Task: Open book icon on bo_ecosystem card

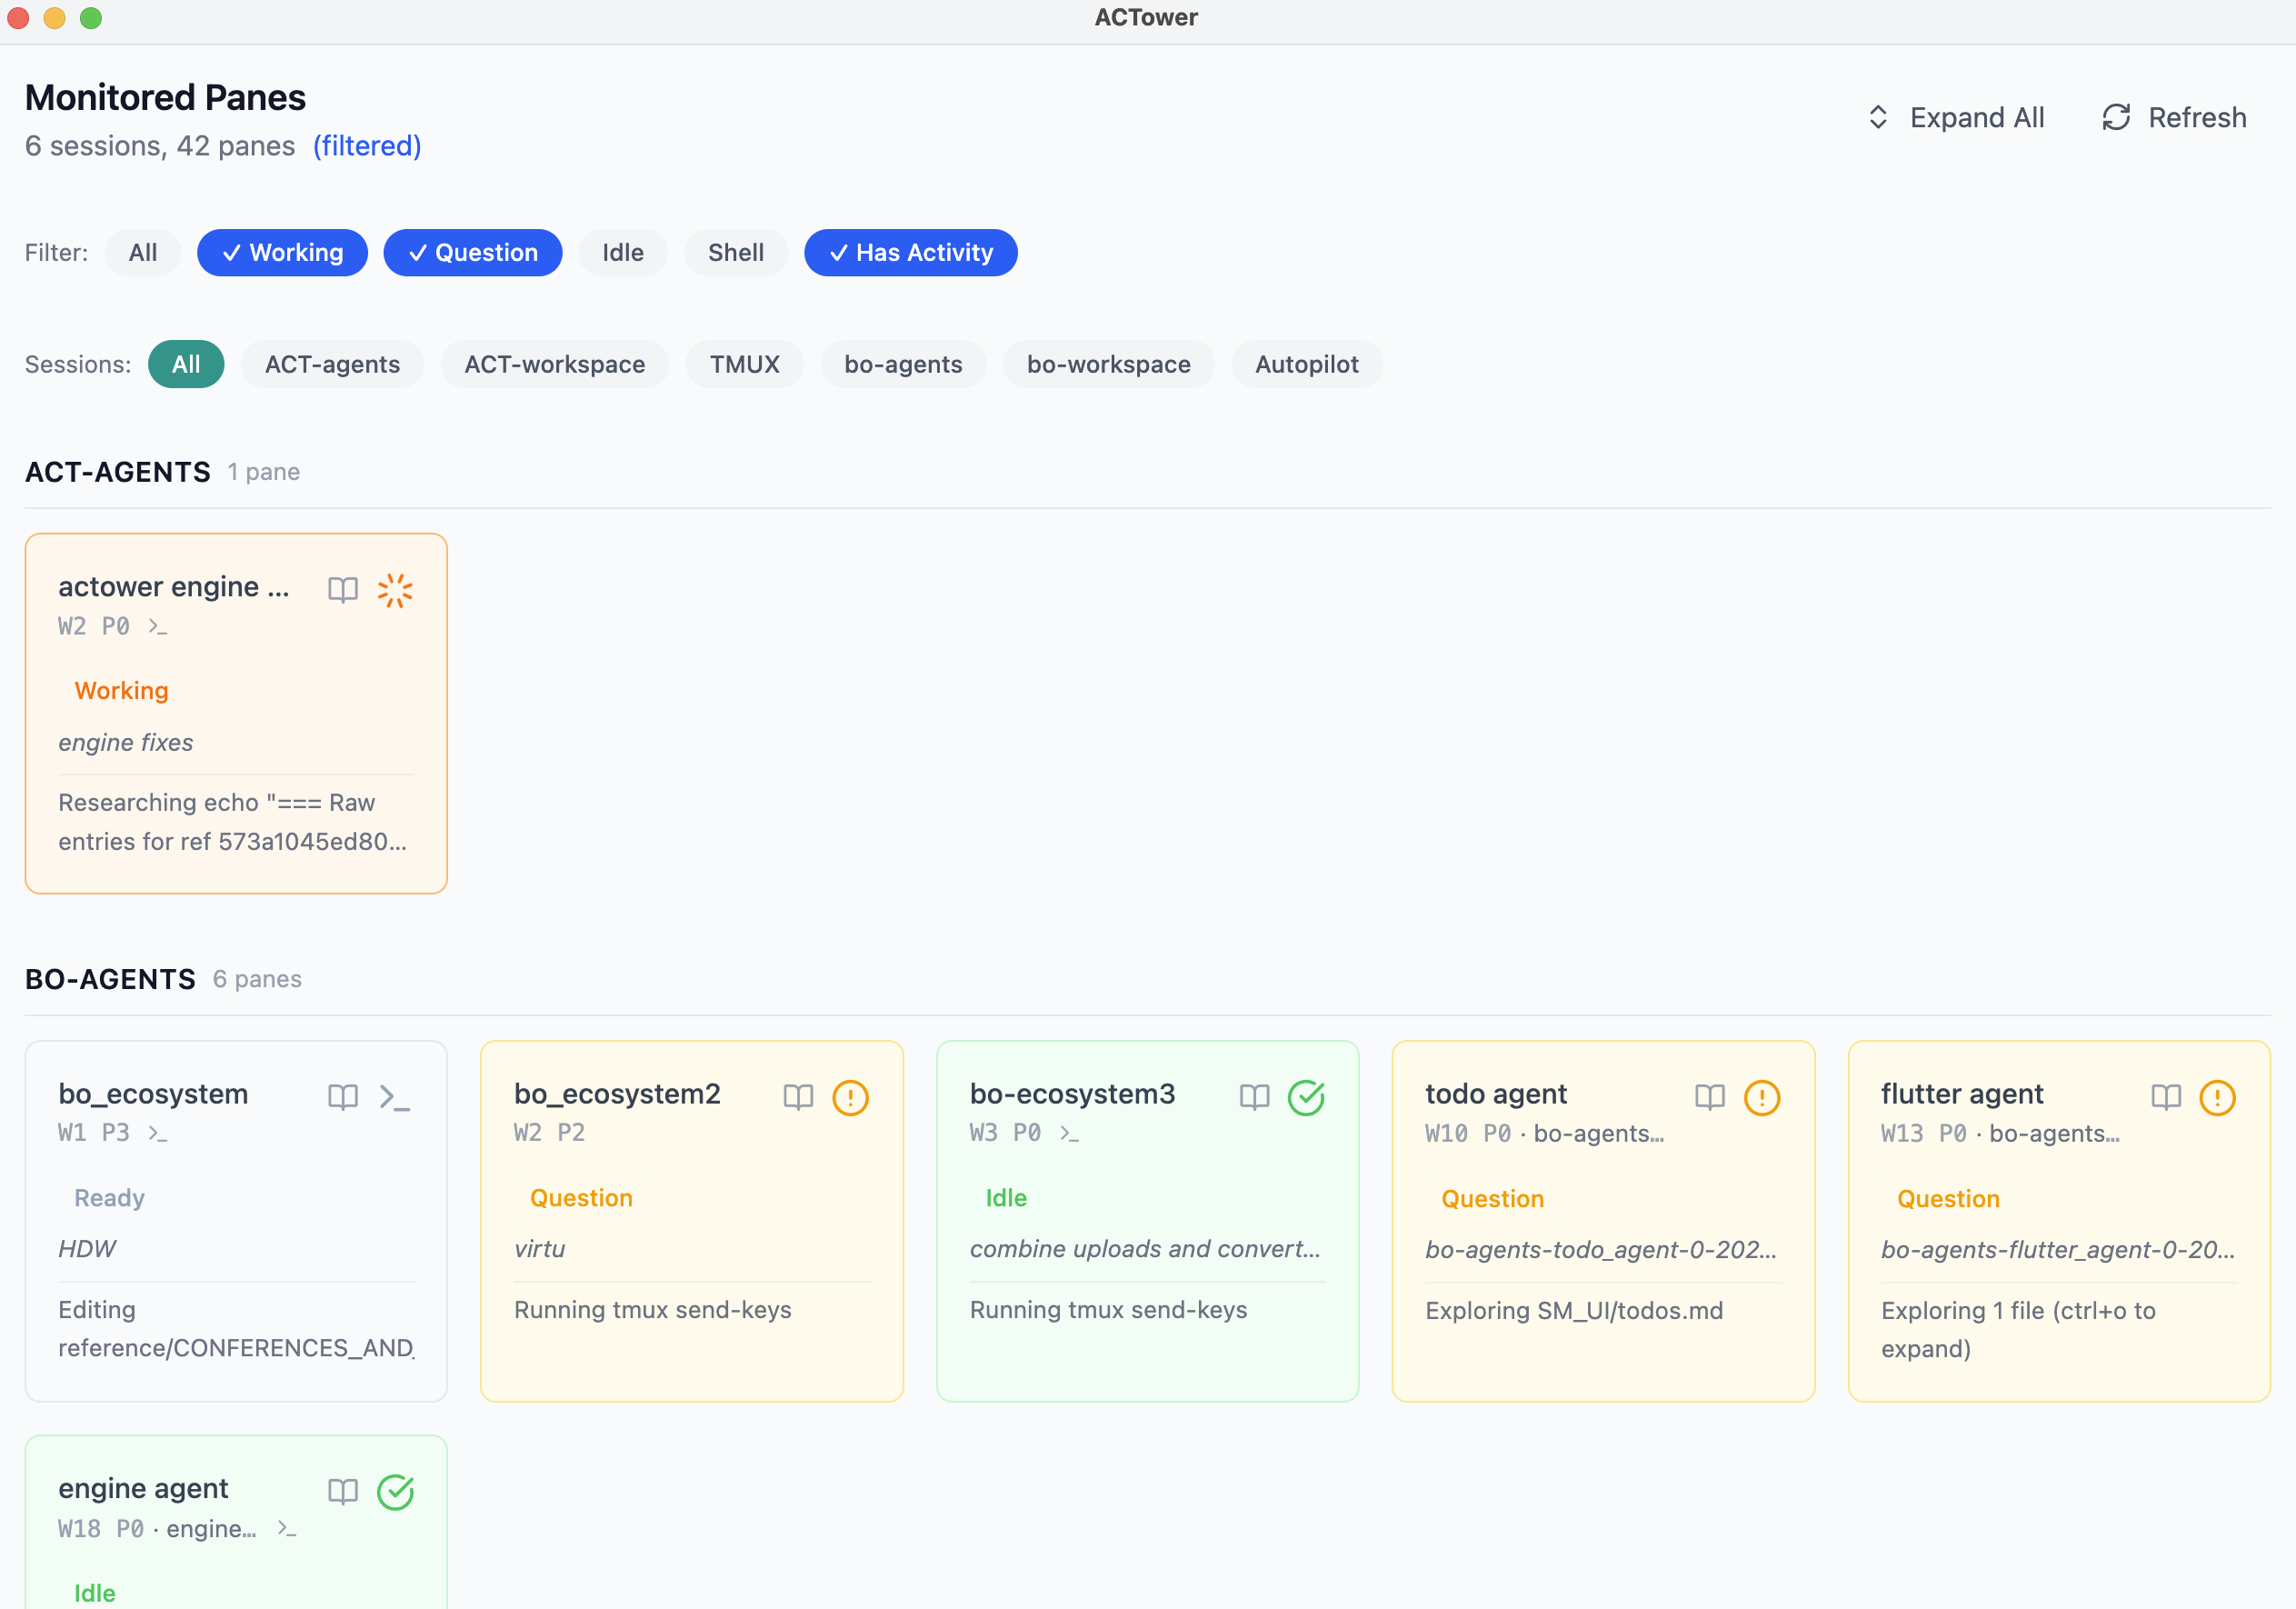Action: [343, 1097]
